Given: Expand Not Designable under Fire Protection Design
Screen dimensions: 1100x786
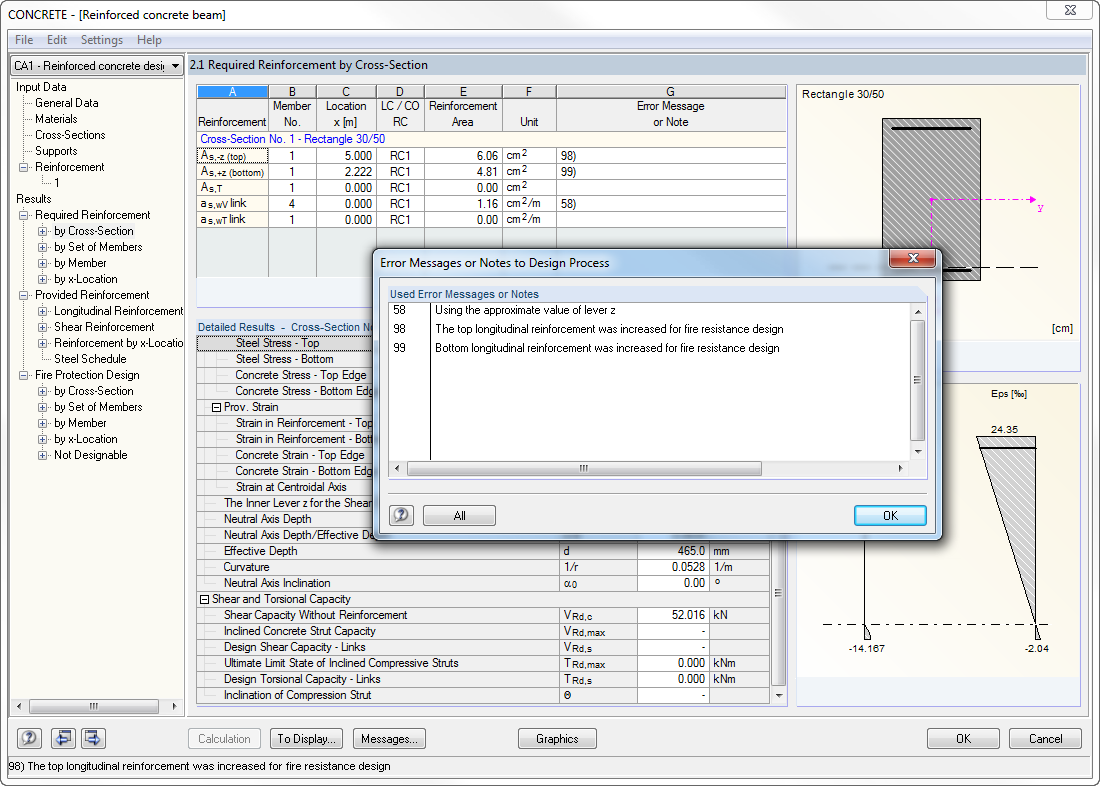Looking at the screenshot, I should pos(42,455).
